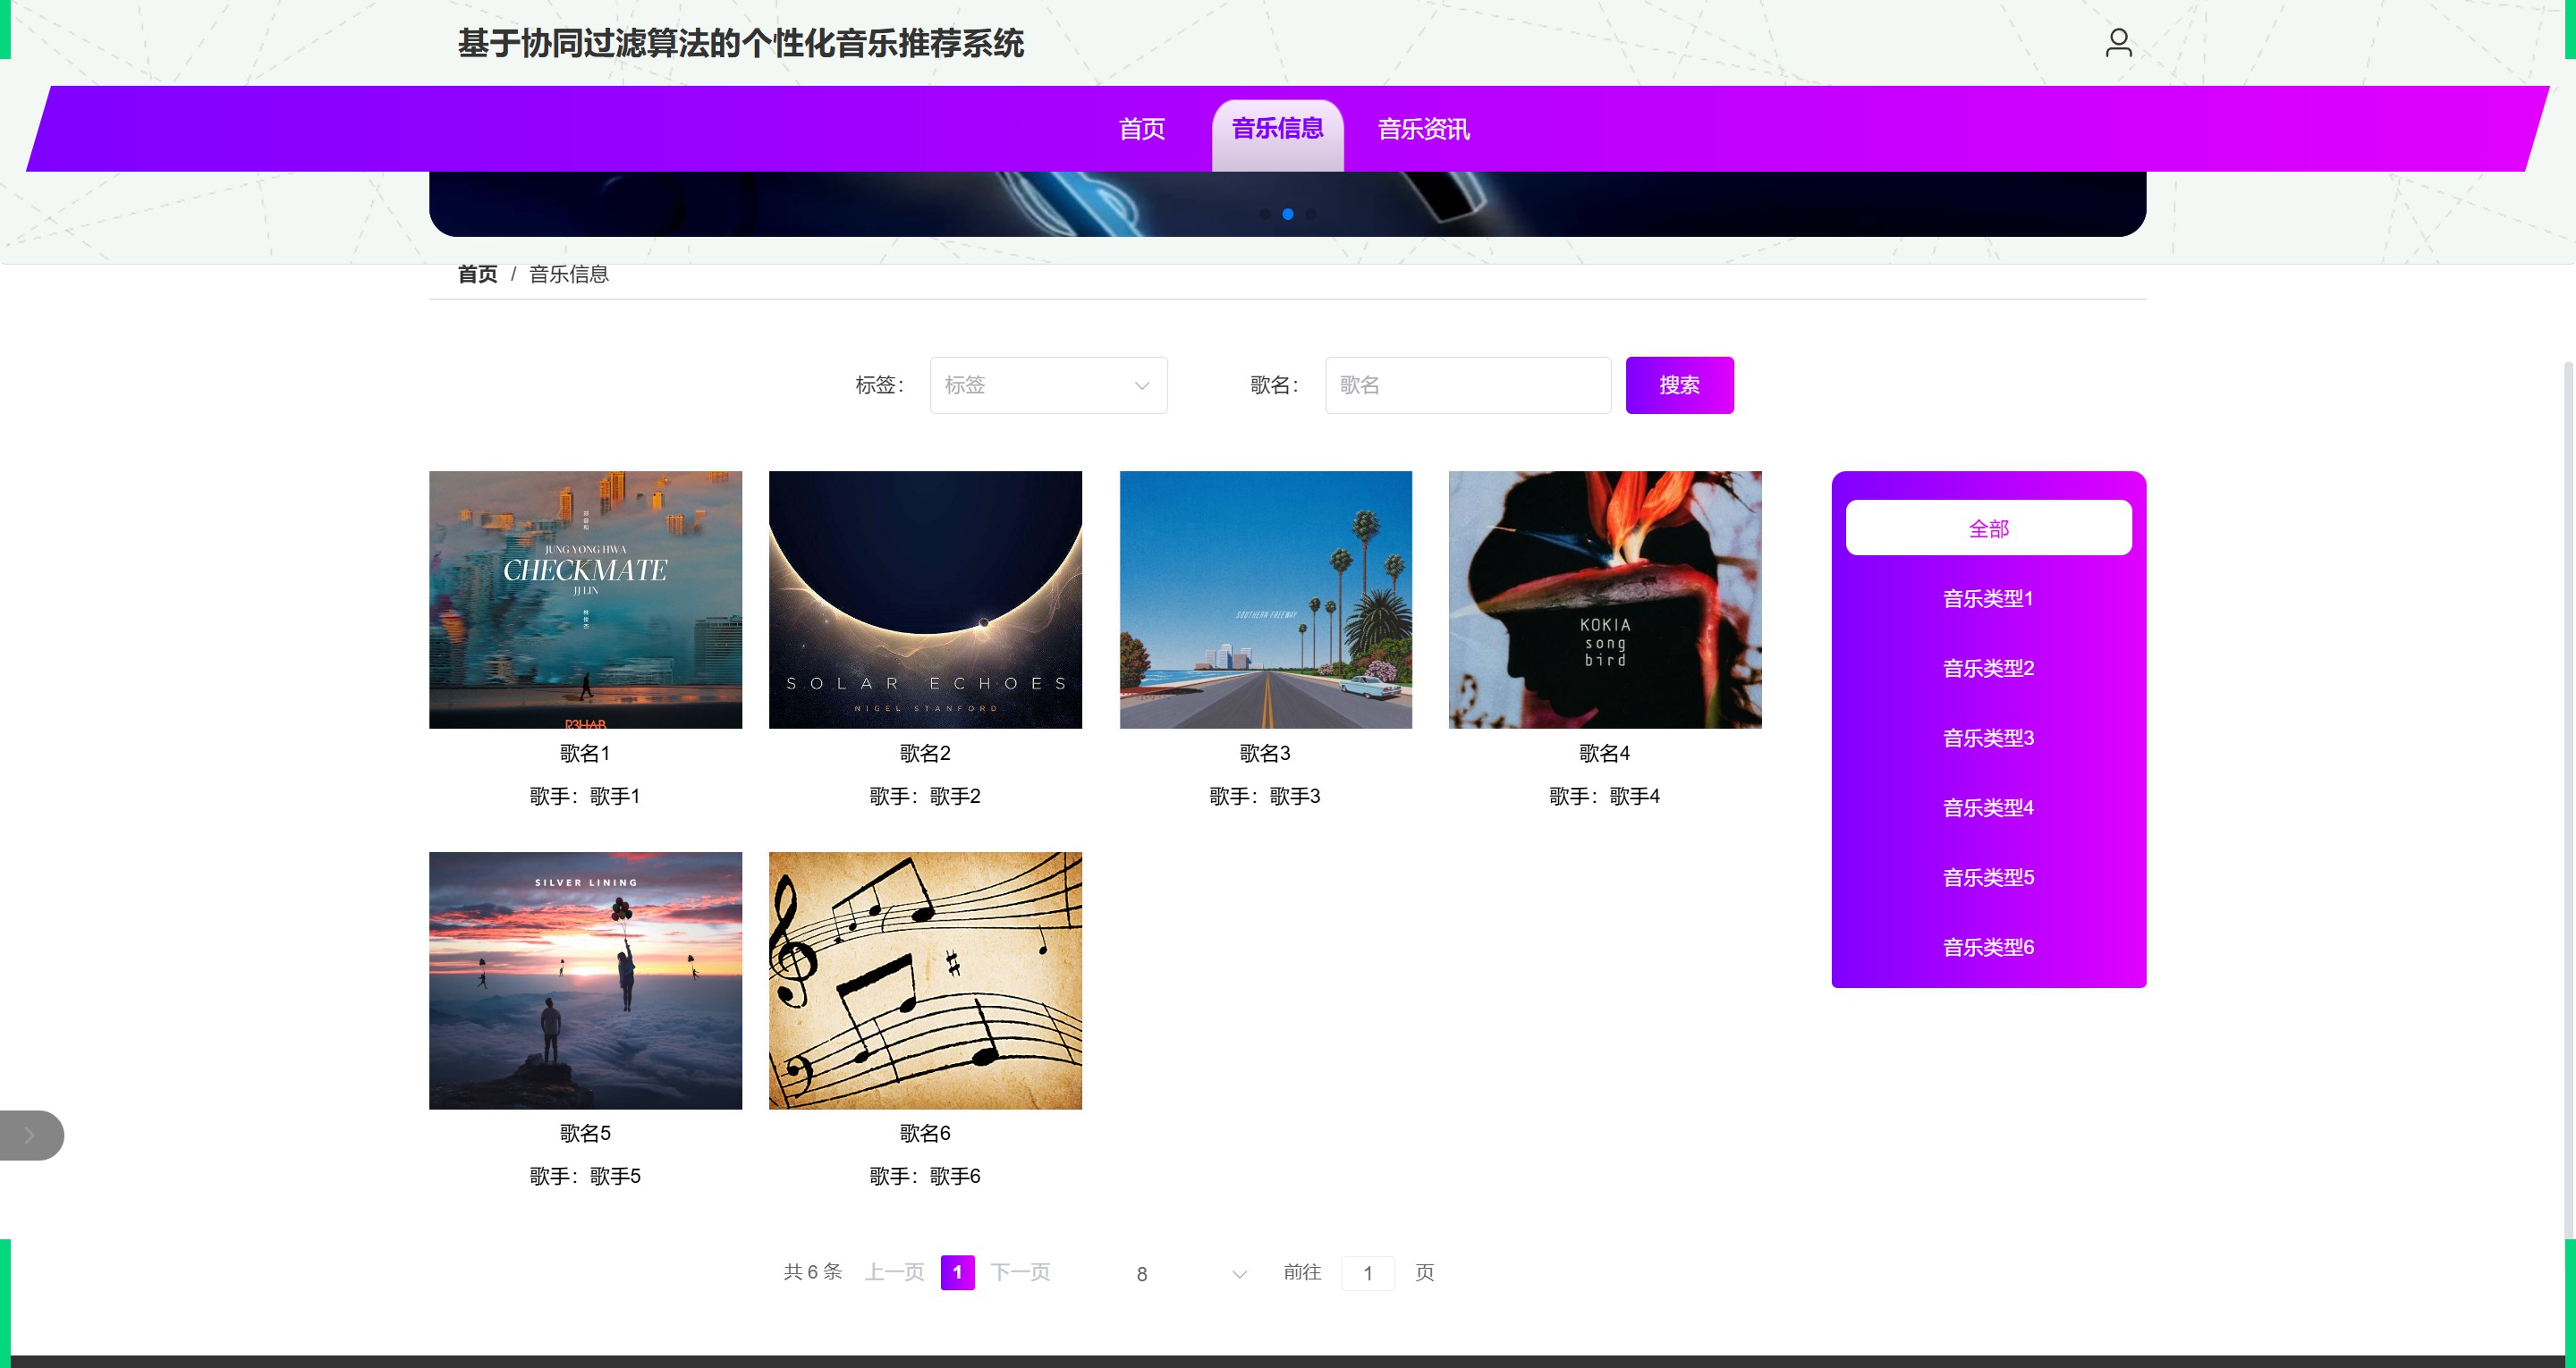Click the 搜索 button

[1679, 385]
